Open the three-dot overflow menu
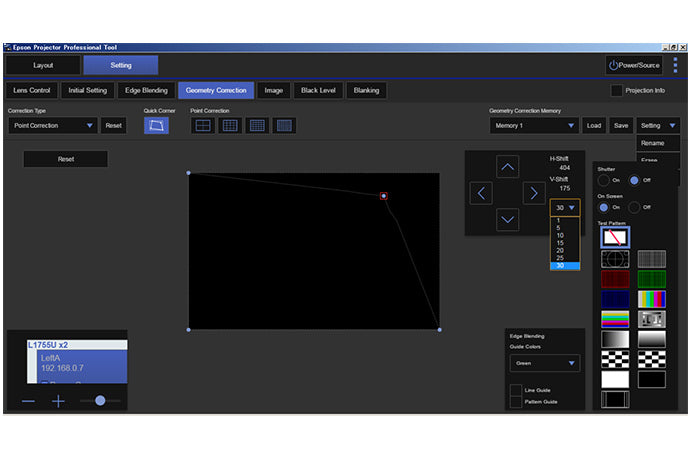690x460 pixels. pos(675,65)
